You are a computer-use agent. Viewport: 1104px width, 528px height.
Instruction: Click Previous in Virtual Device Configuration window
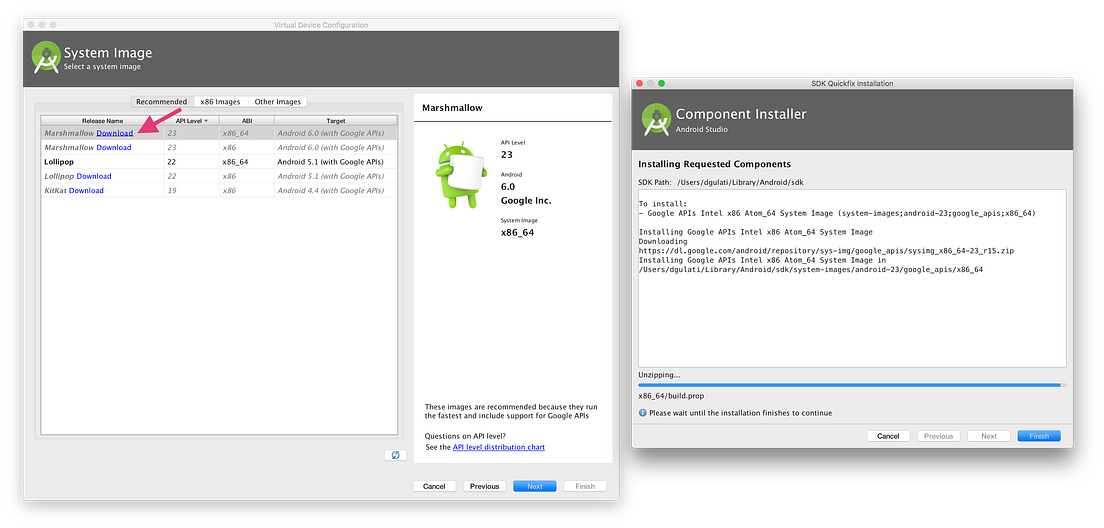(x=484, y=486)
